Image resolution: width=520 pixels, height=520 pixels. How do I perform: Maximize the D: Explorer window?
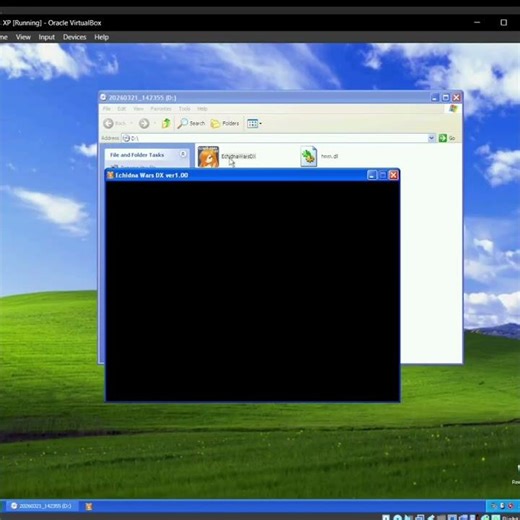click(446, 98)
